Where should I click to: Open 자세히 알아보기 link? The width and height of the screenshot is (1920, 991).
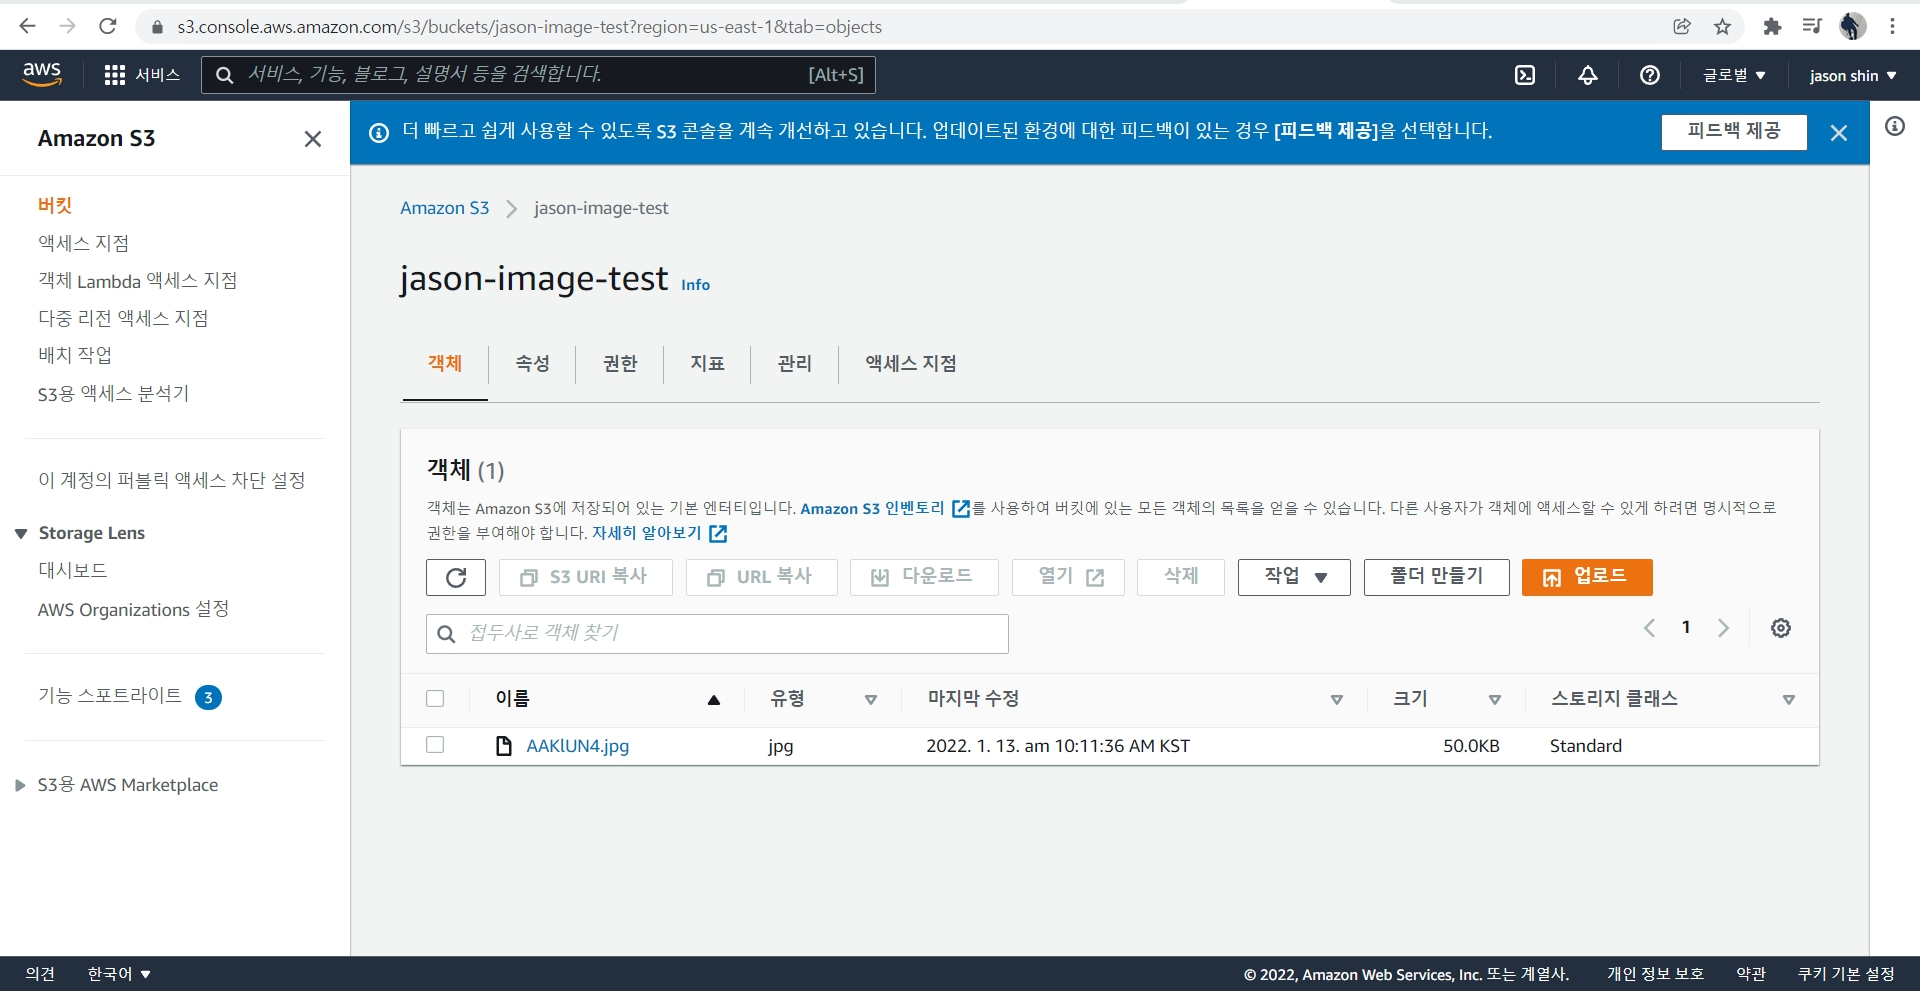659,533
